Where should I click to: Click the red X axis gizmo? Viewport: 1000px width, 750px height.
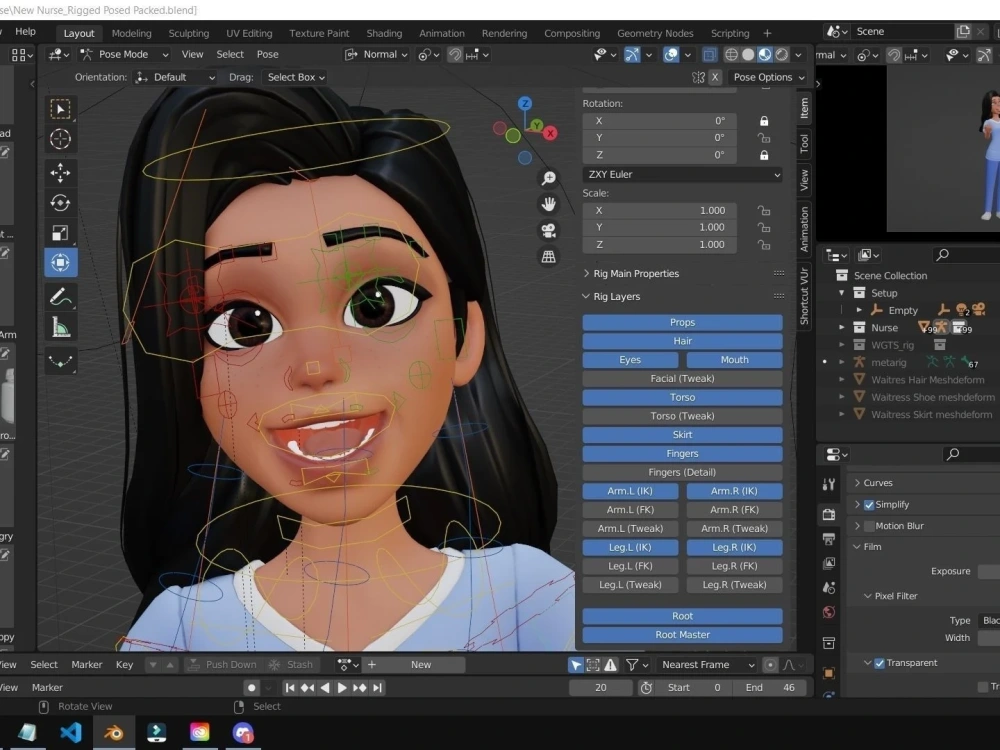[x=550, y=133]
